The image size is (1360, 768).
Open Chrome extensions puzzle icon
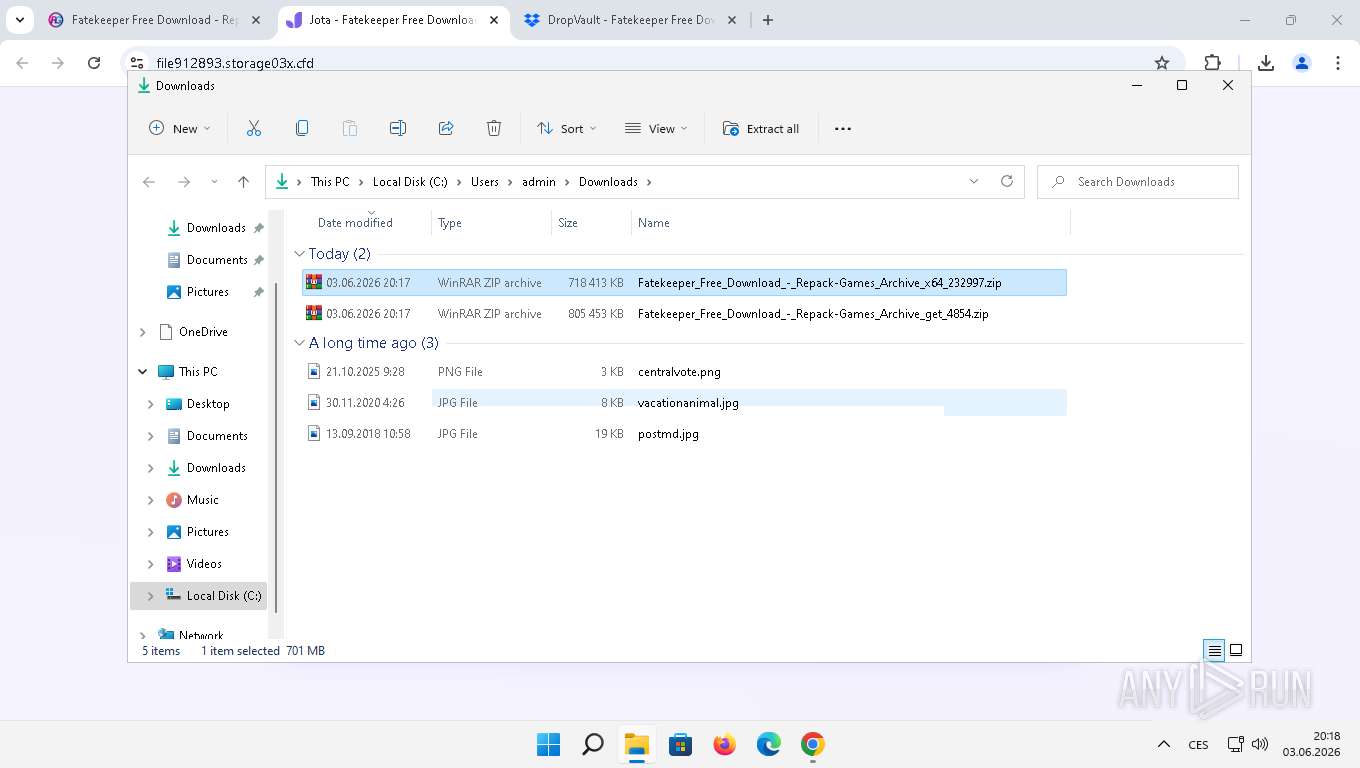point(1213,63)
